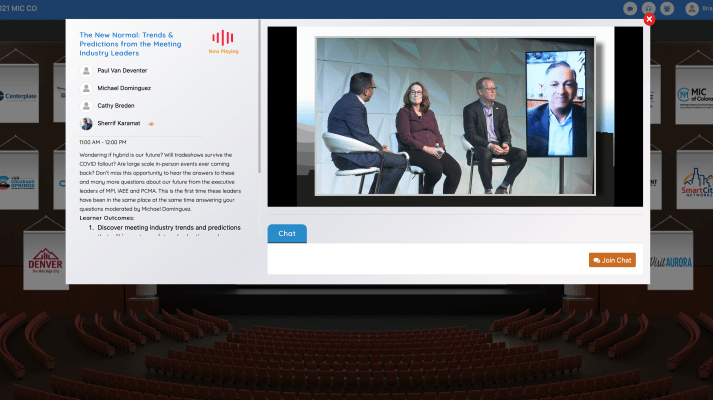The width and height of the screenshot is (713, 400).
Task: Click the MIC CO title in header
Action: coord(19,8)
